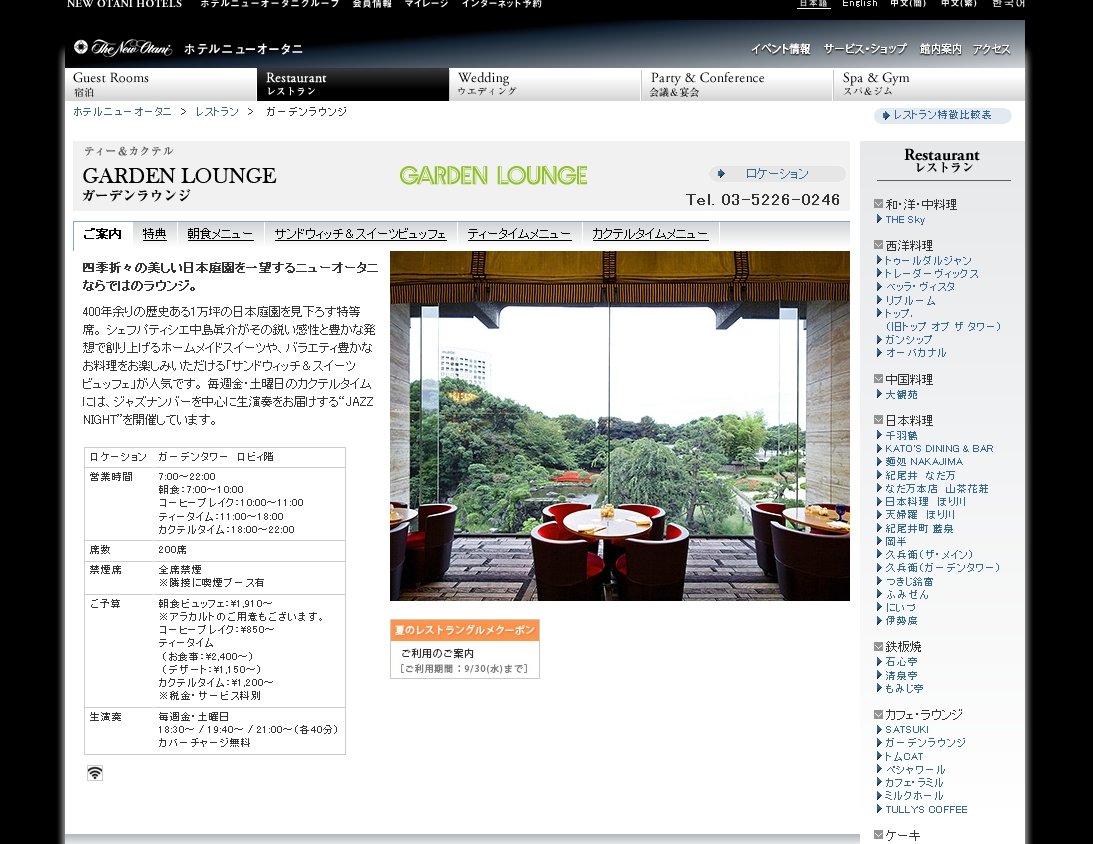Click レストラン breadcrumb link

pos(217,112)
